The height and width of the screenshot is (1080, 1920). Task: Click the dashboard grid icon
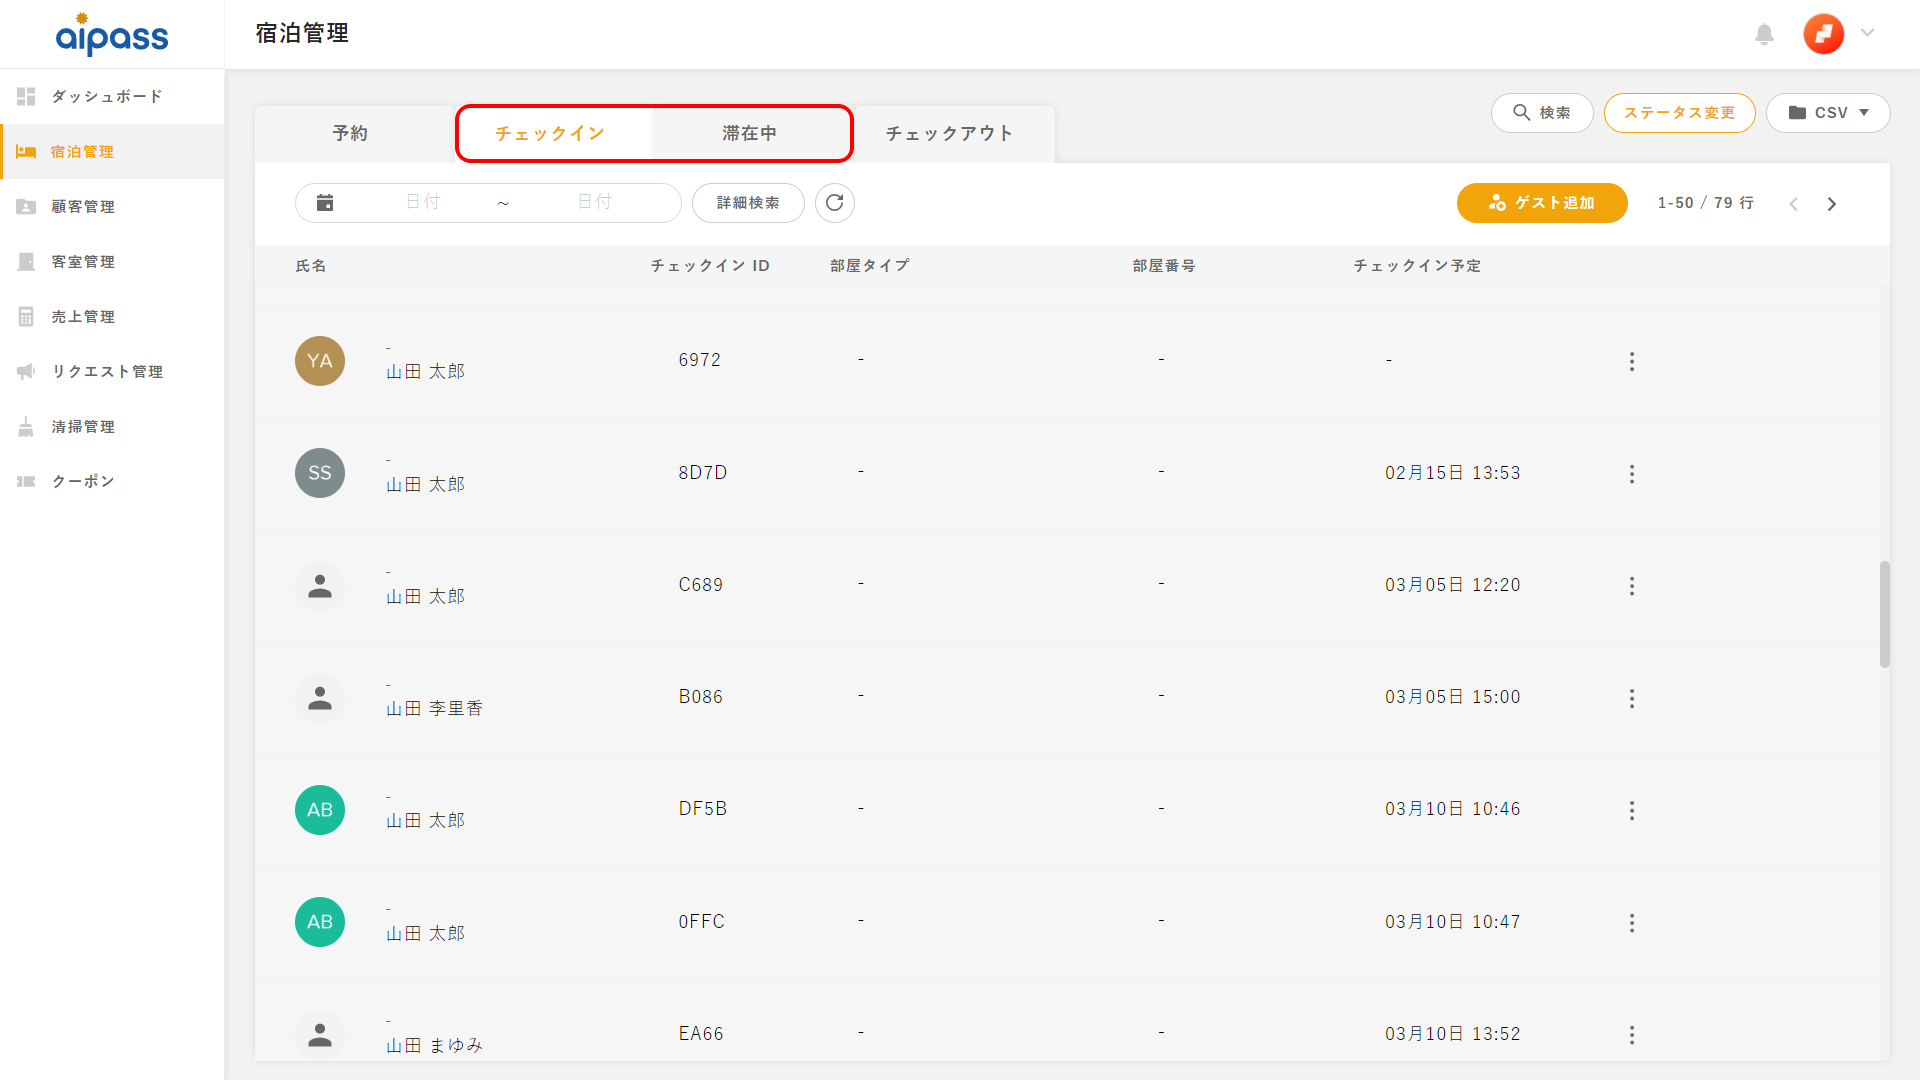tap(26, 97)
